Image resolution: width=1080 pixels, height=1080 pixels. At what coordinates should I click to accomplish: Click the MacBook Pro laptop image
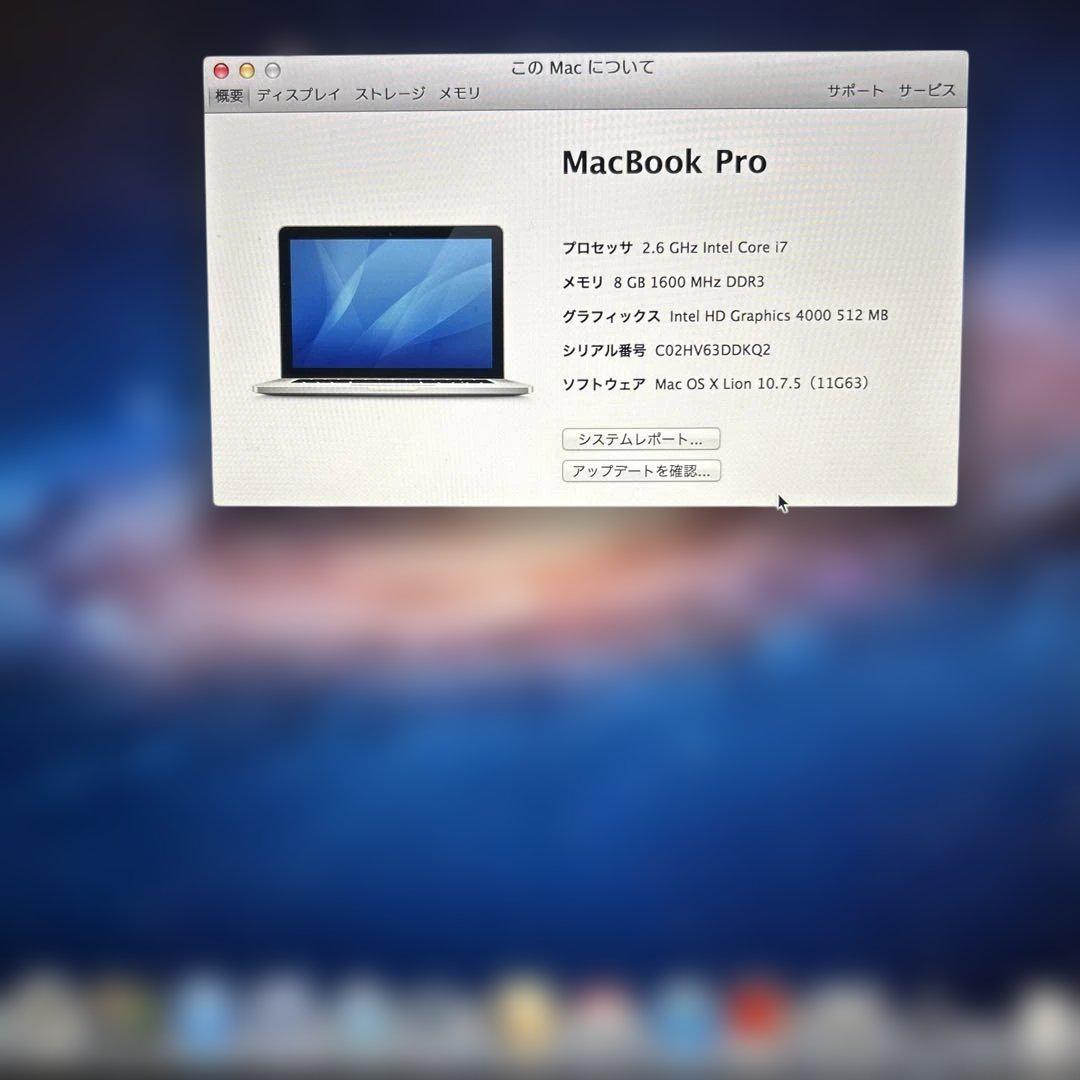click(392, 311)
